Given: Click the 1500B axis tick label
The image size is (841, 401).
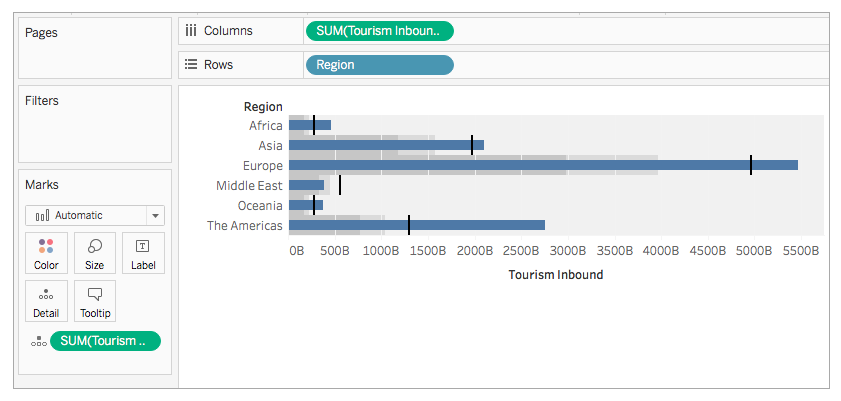Looking at the screenshot, I should click(428, 251).
